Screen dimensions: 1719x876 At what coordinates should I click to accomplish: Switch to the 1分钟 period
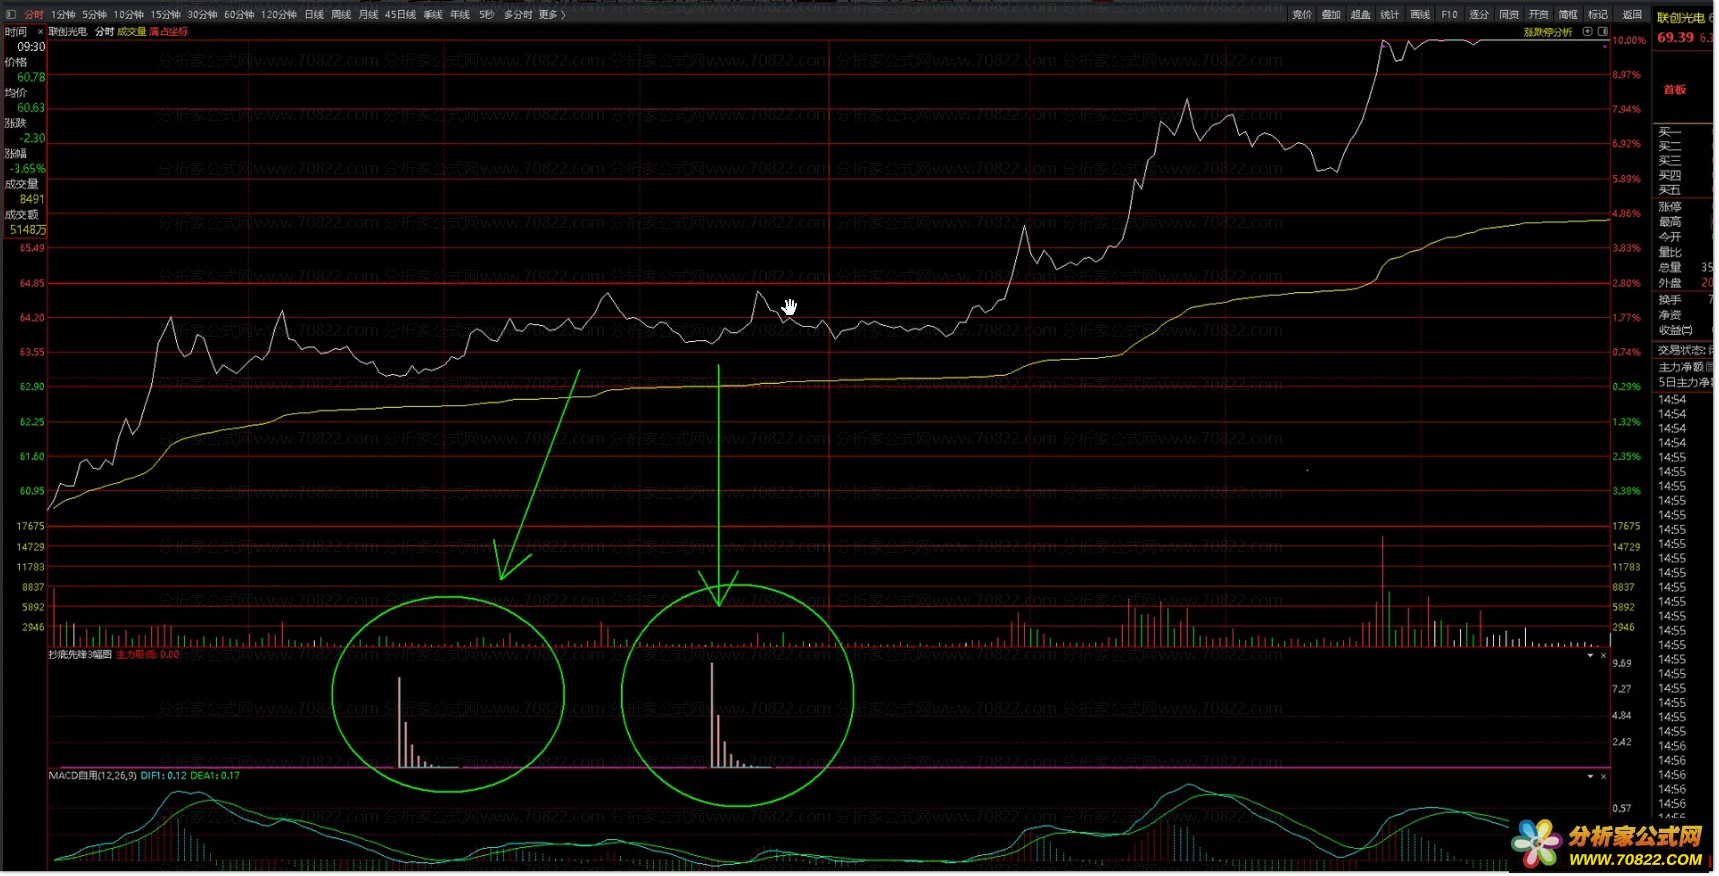[63, 15]
